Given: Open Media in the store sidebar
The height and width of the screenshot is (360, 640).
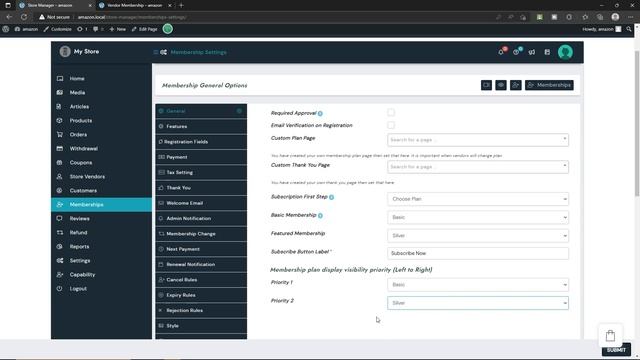Looking at the screenshot, I should coord(101,93).
